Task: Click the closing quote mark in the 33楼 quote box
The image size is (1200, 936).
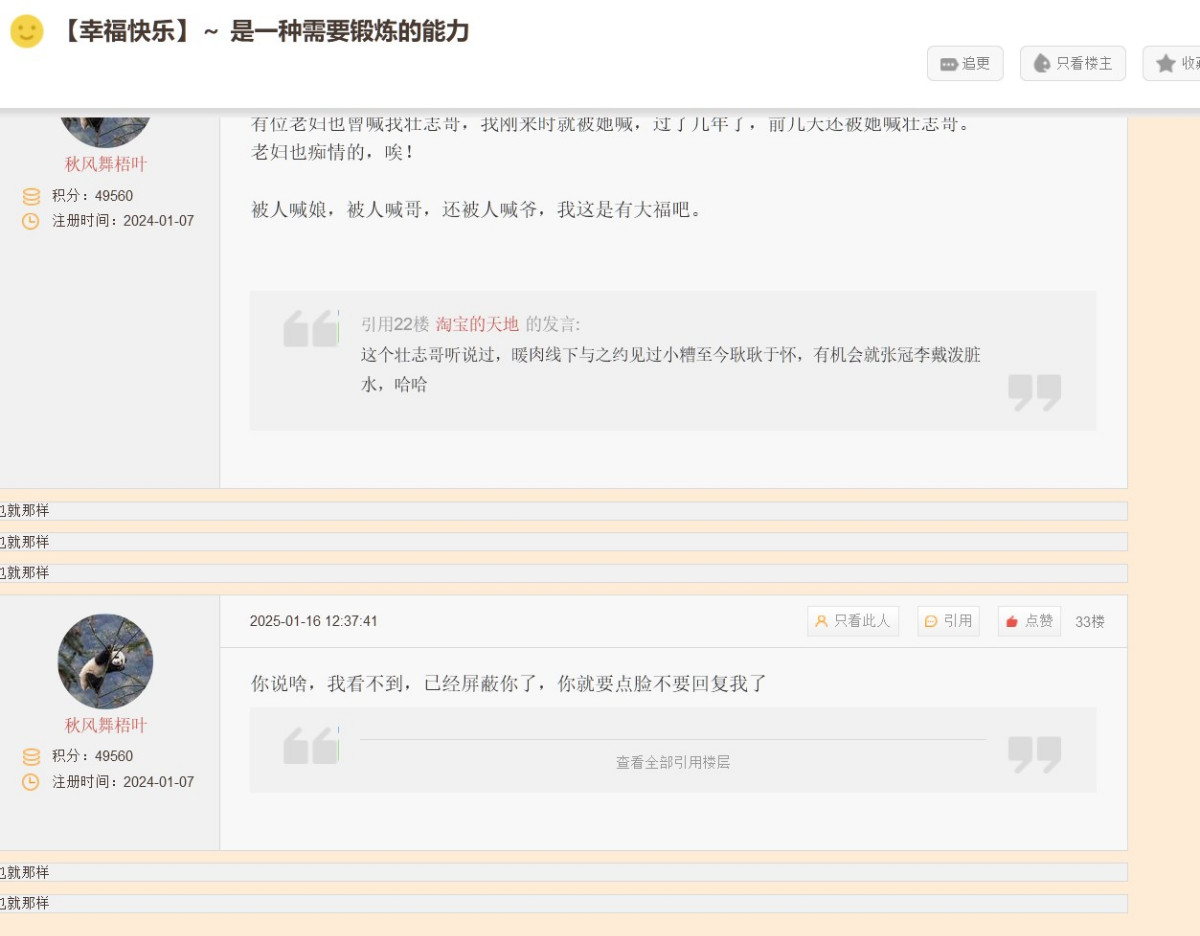Action: coord(1034,755)
